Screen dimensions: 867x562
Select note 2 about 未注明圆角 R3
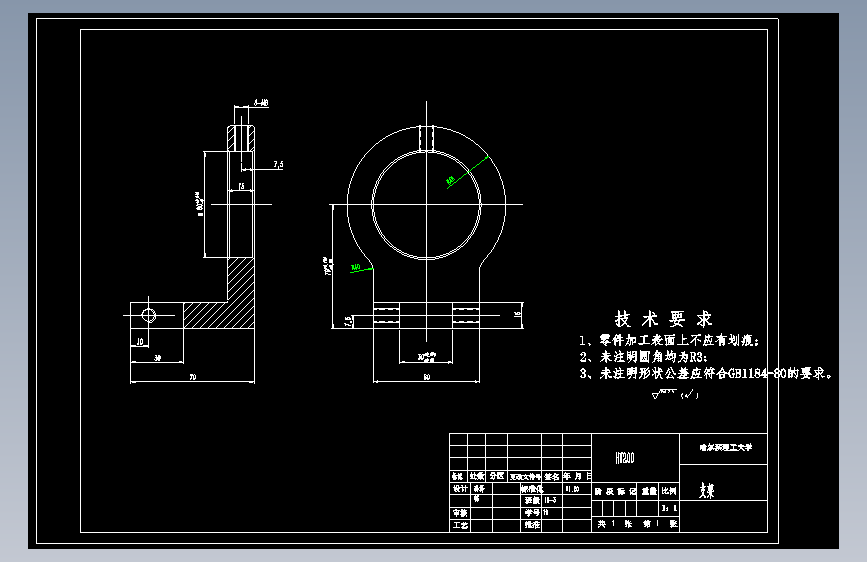643,357
